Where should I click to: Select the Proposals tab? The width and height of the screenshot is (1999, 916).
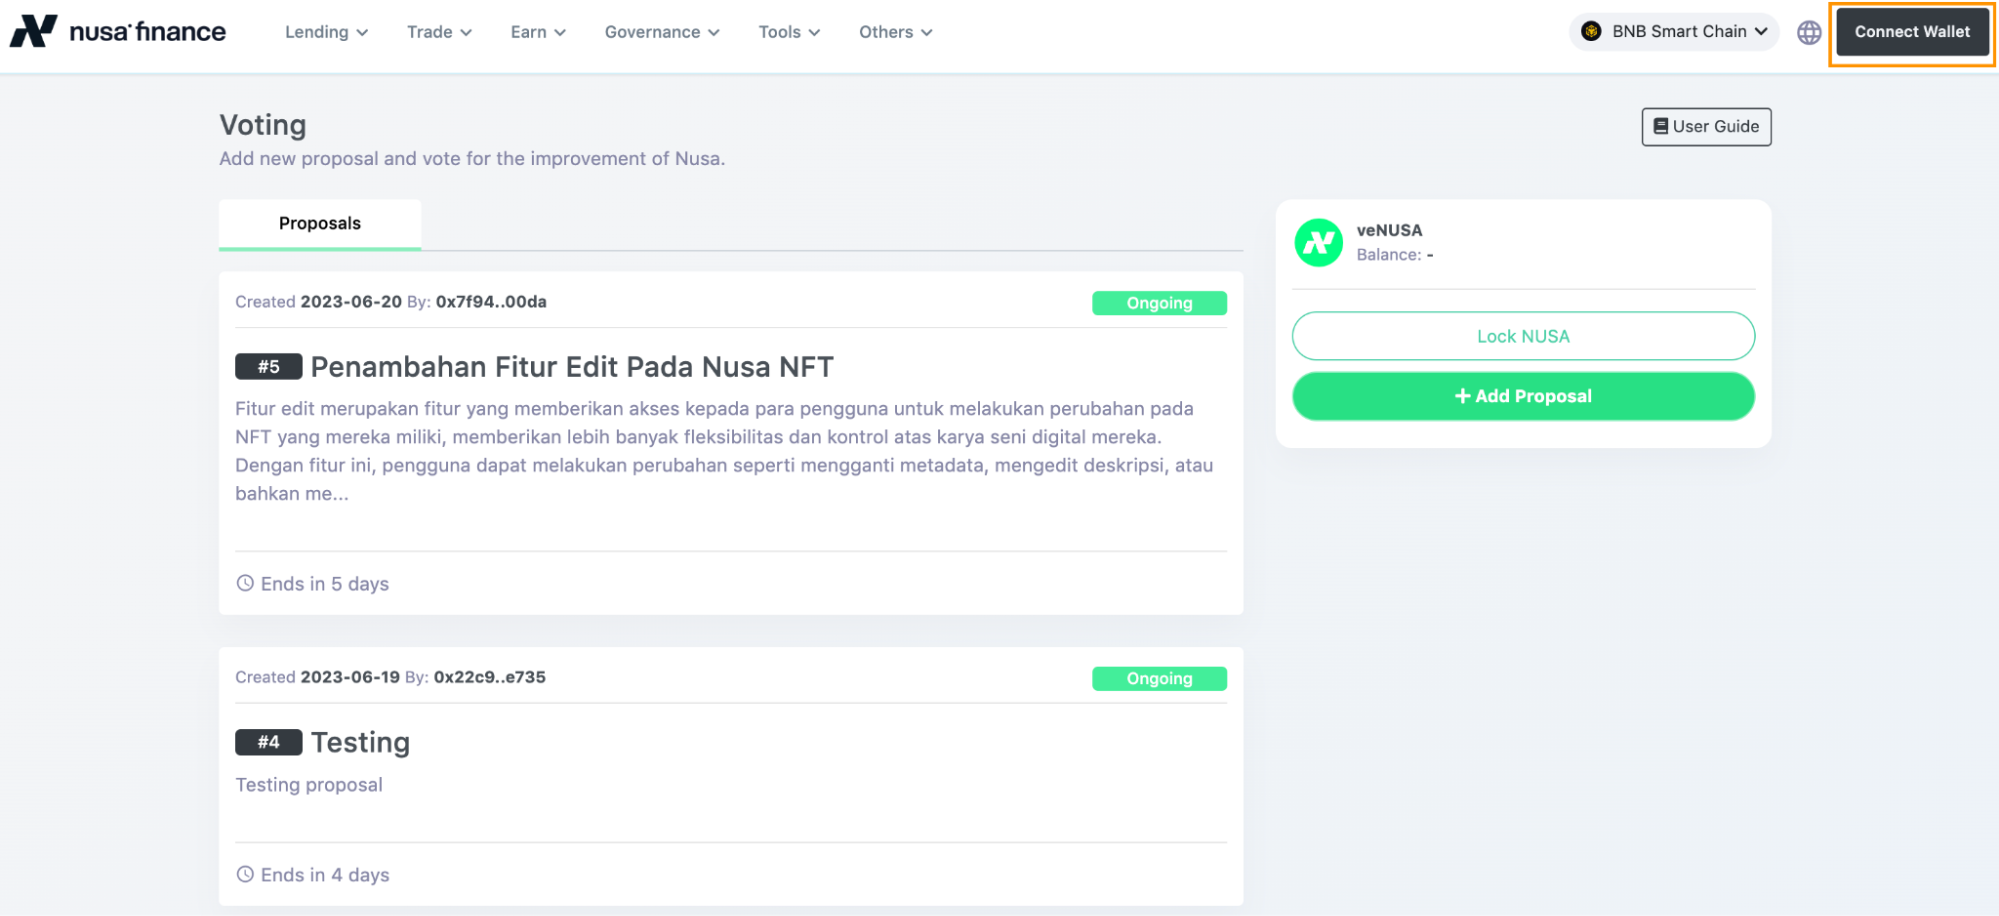320,224
